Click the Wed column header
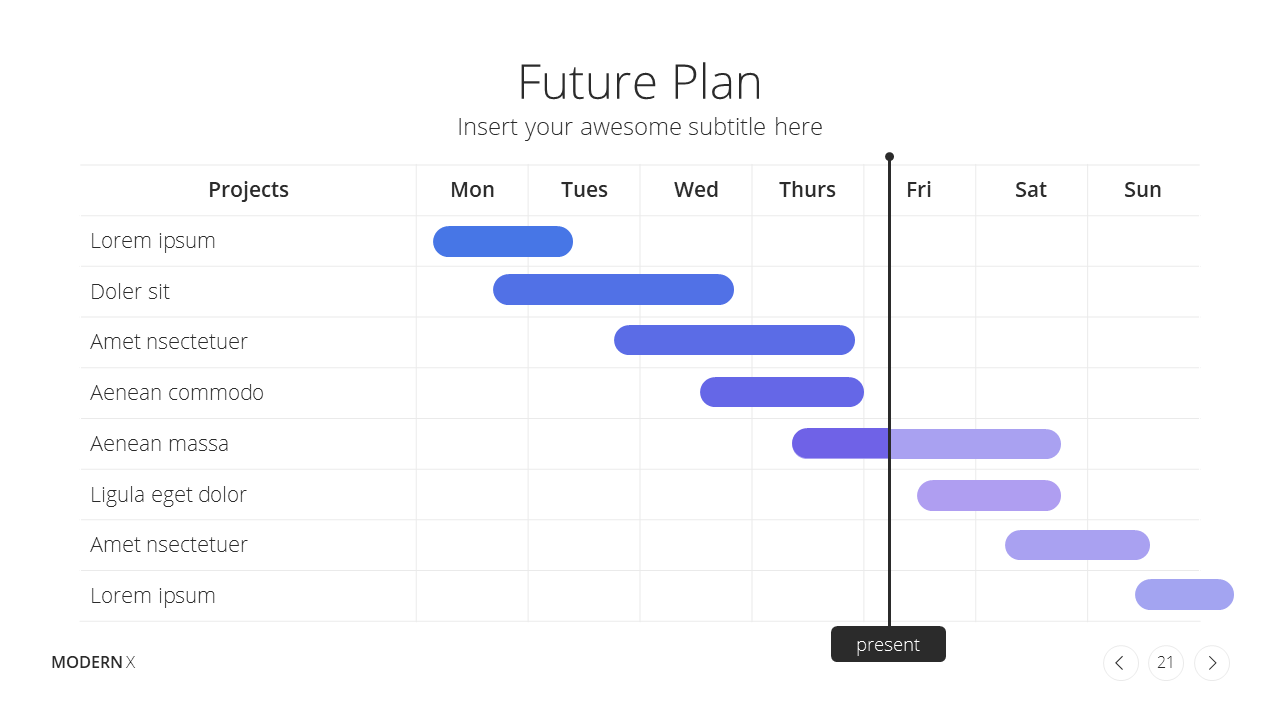The image size is (1280, 720). click(x=696, y=189)
